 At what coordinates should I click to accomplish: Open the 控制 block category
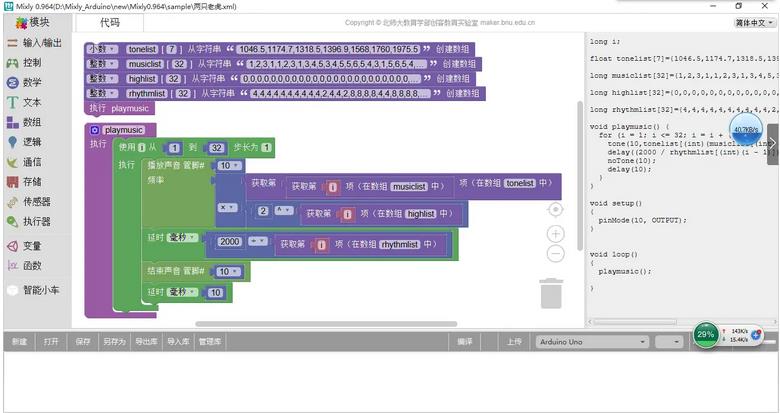[x=24, y=63]
